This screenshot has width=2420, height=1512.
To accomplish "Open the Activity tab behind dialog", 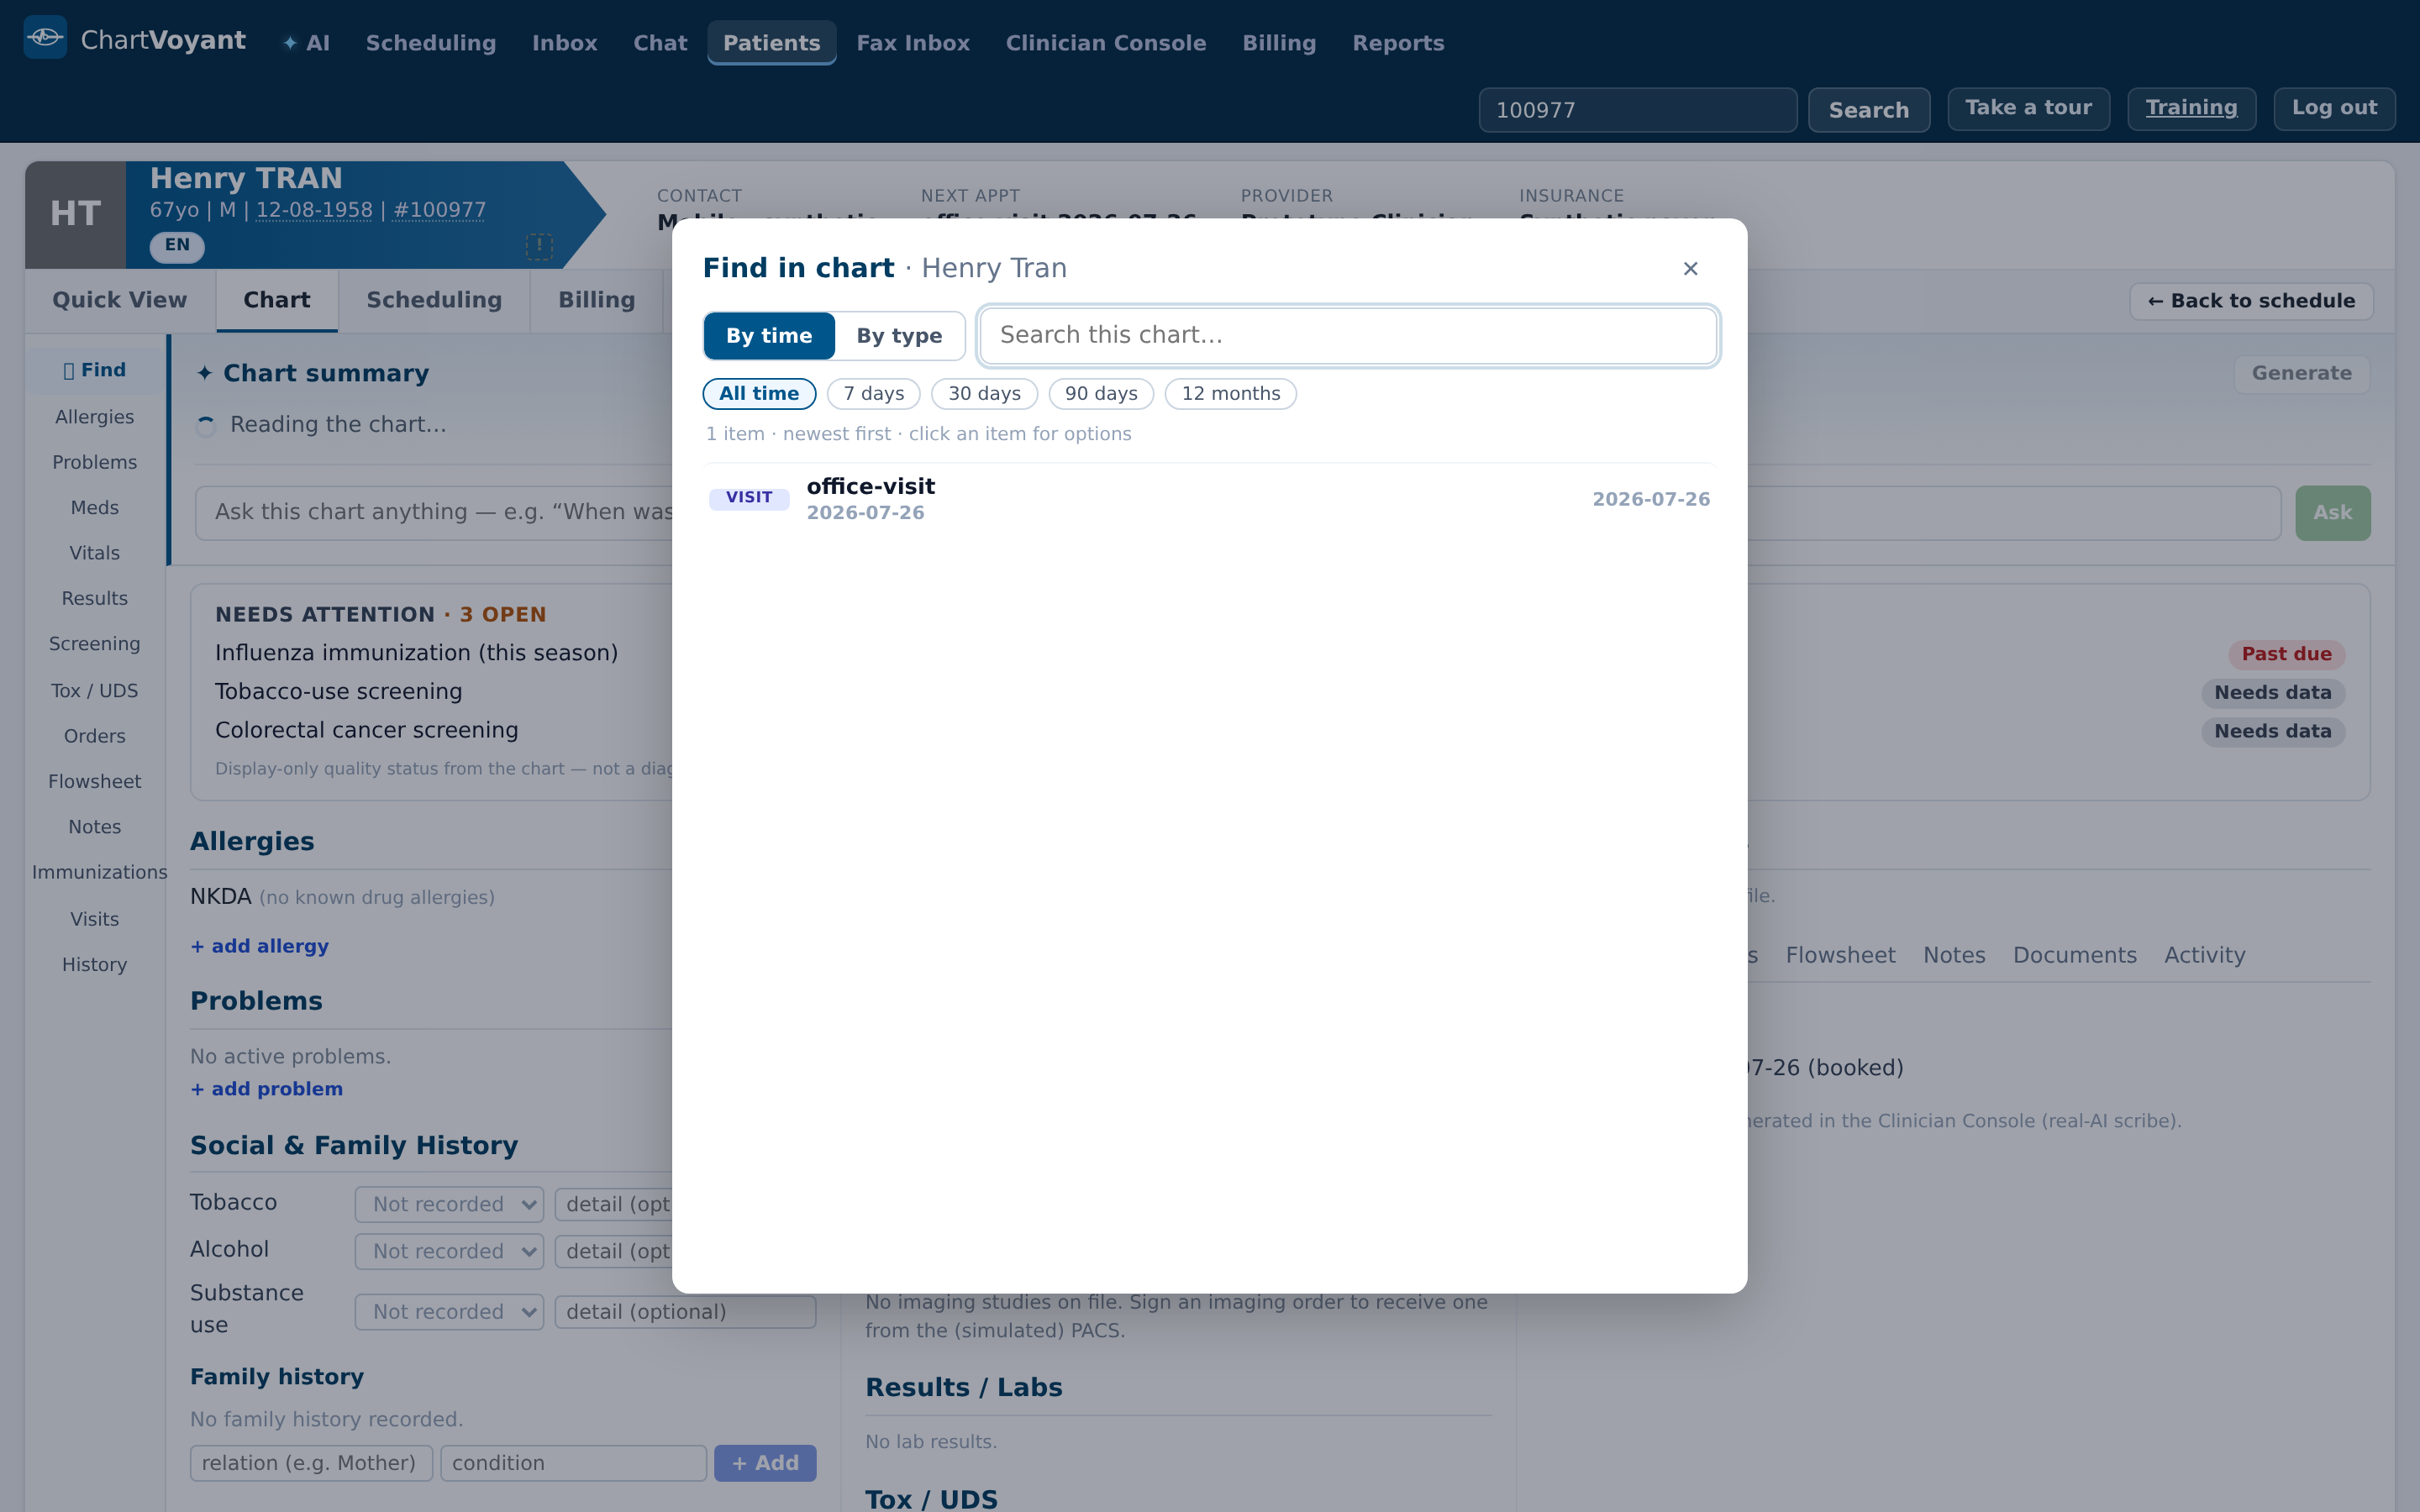I will (x=2204, y=955).
